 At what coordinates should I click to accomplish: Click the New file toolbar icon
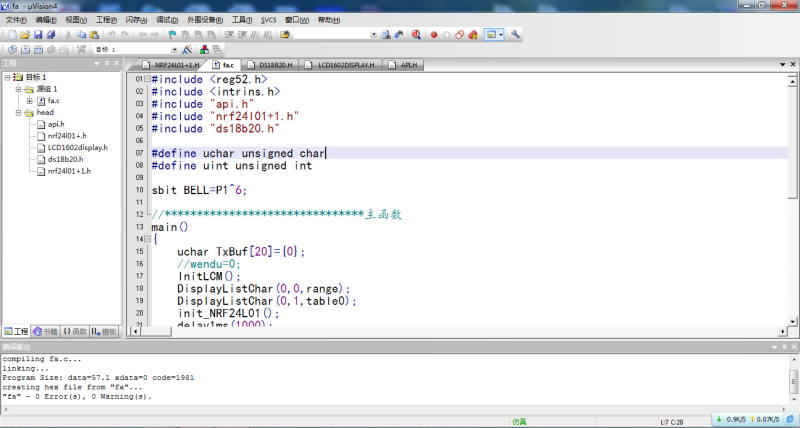(x=11, y=35)
